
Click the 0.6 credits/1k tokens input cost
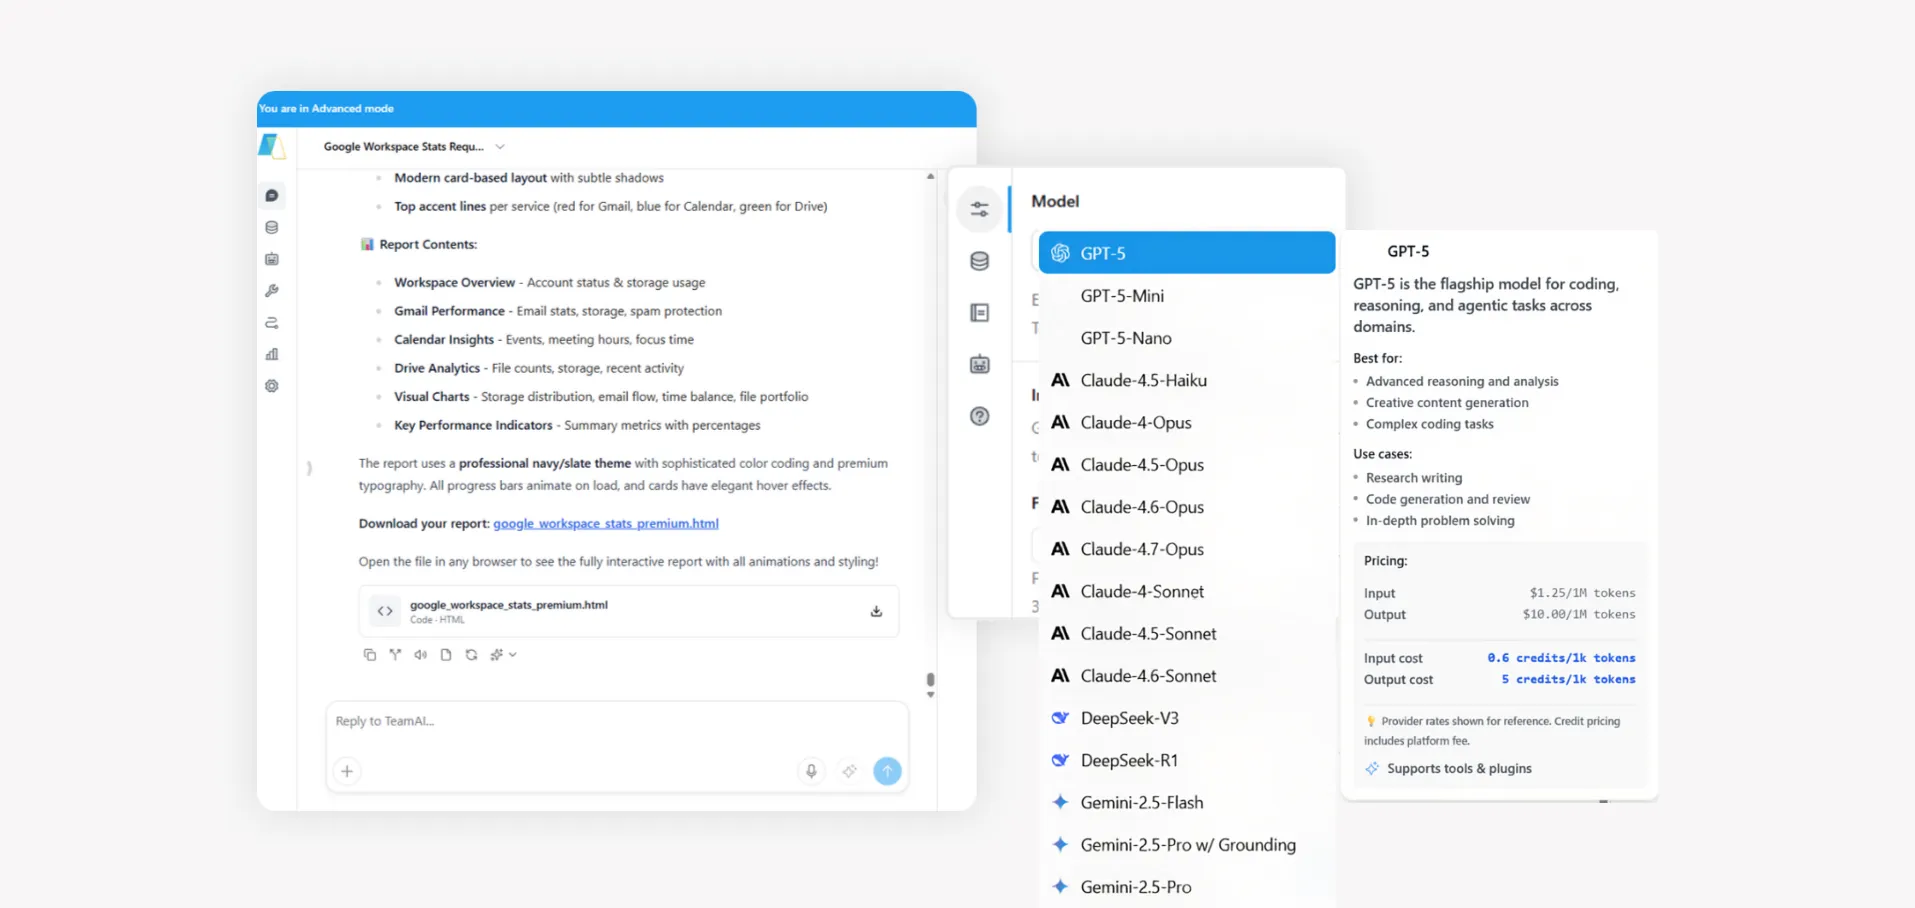pyautogui.click(x=1561, y=658)
